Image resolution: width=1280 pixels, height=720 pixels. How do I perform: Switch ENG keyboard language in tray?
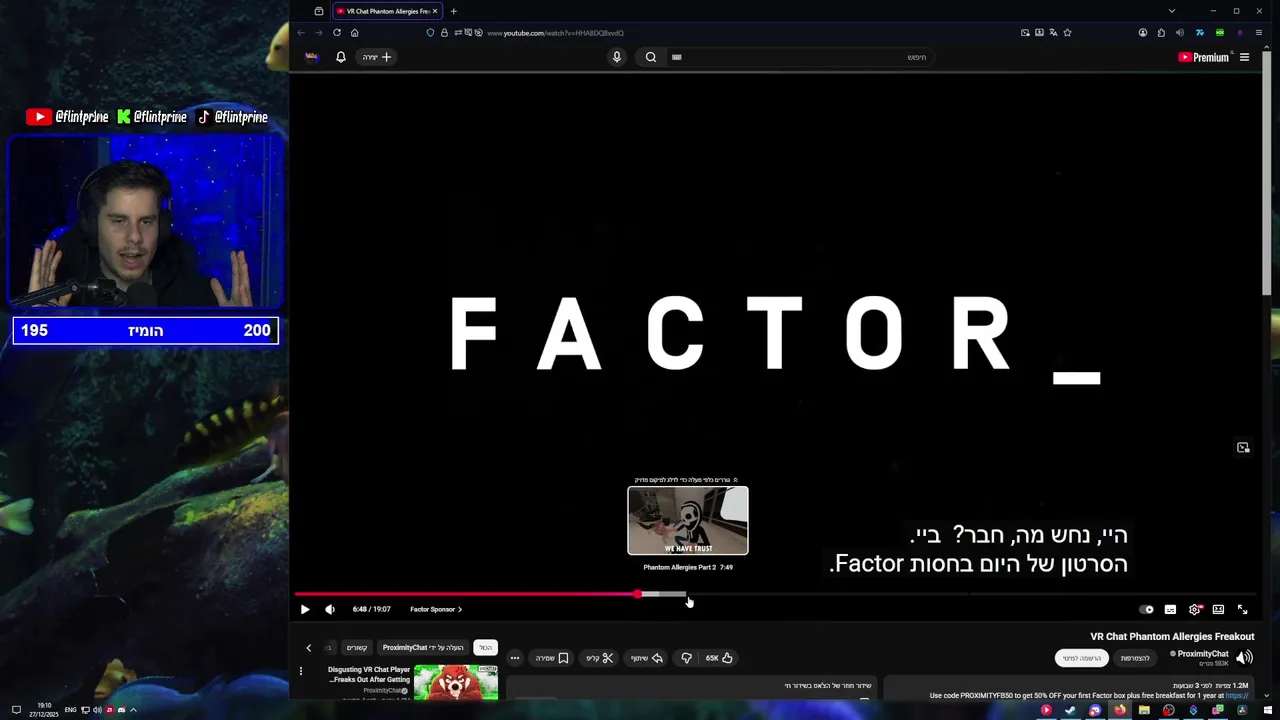tap(70, 710)
